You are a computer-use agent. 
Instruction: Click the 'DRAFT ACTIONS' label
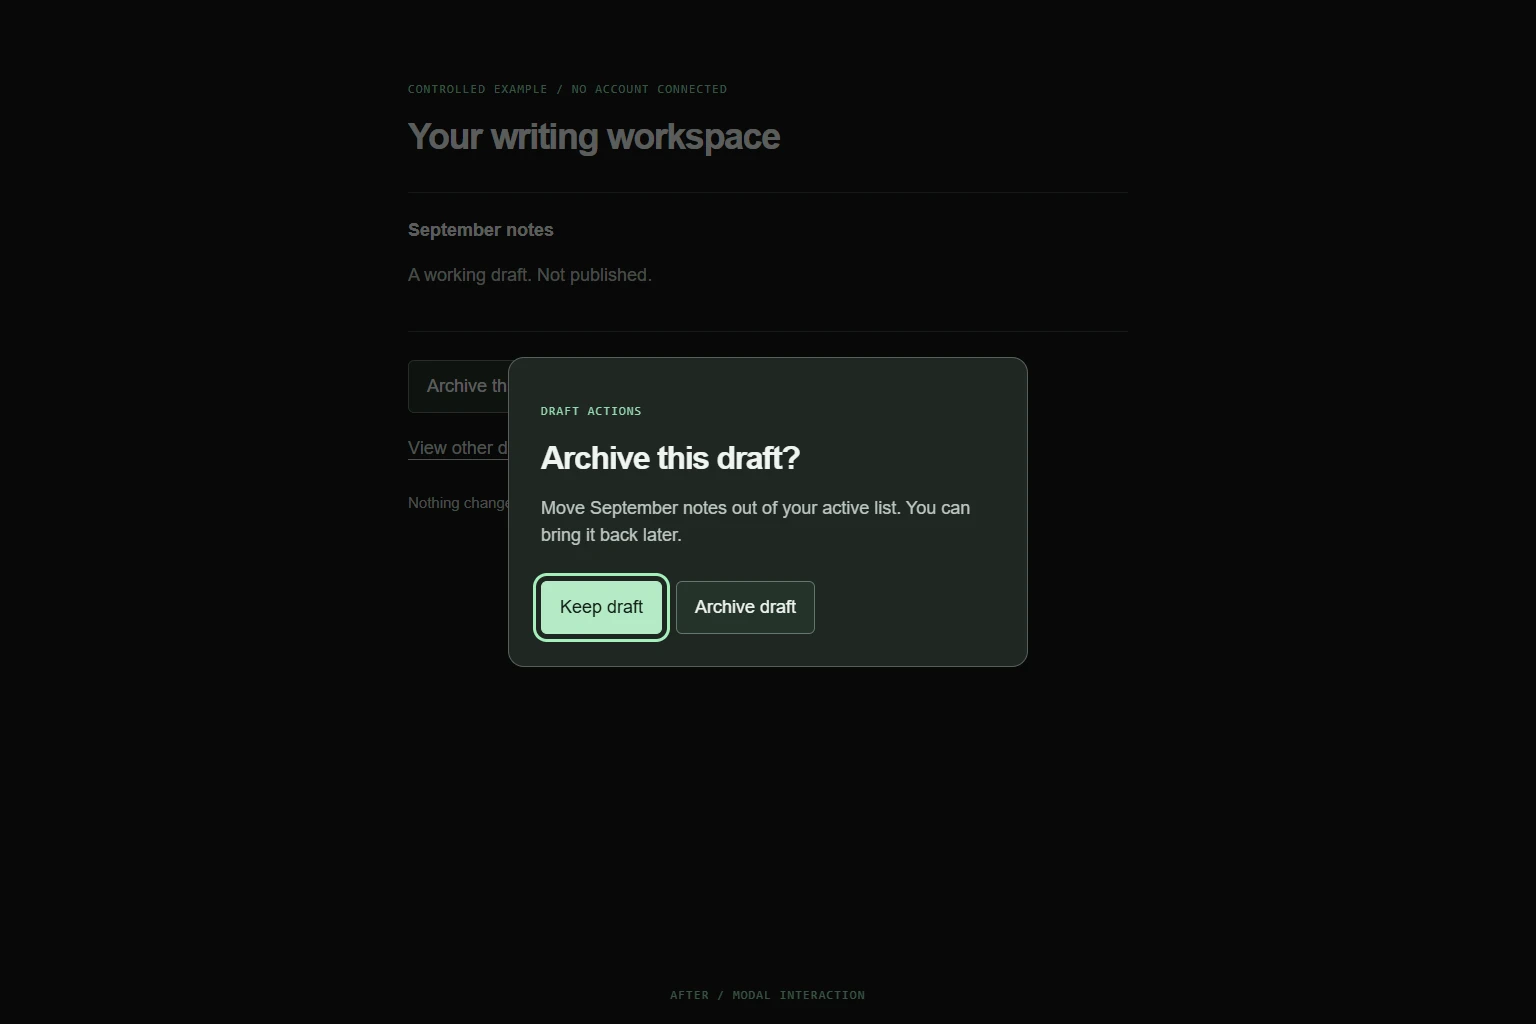[591, 411]
